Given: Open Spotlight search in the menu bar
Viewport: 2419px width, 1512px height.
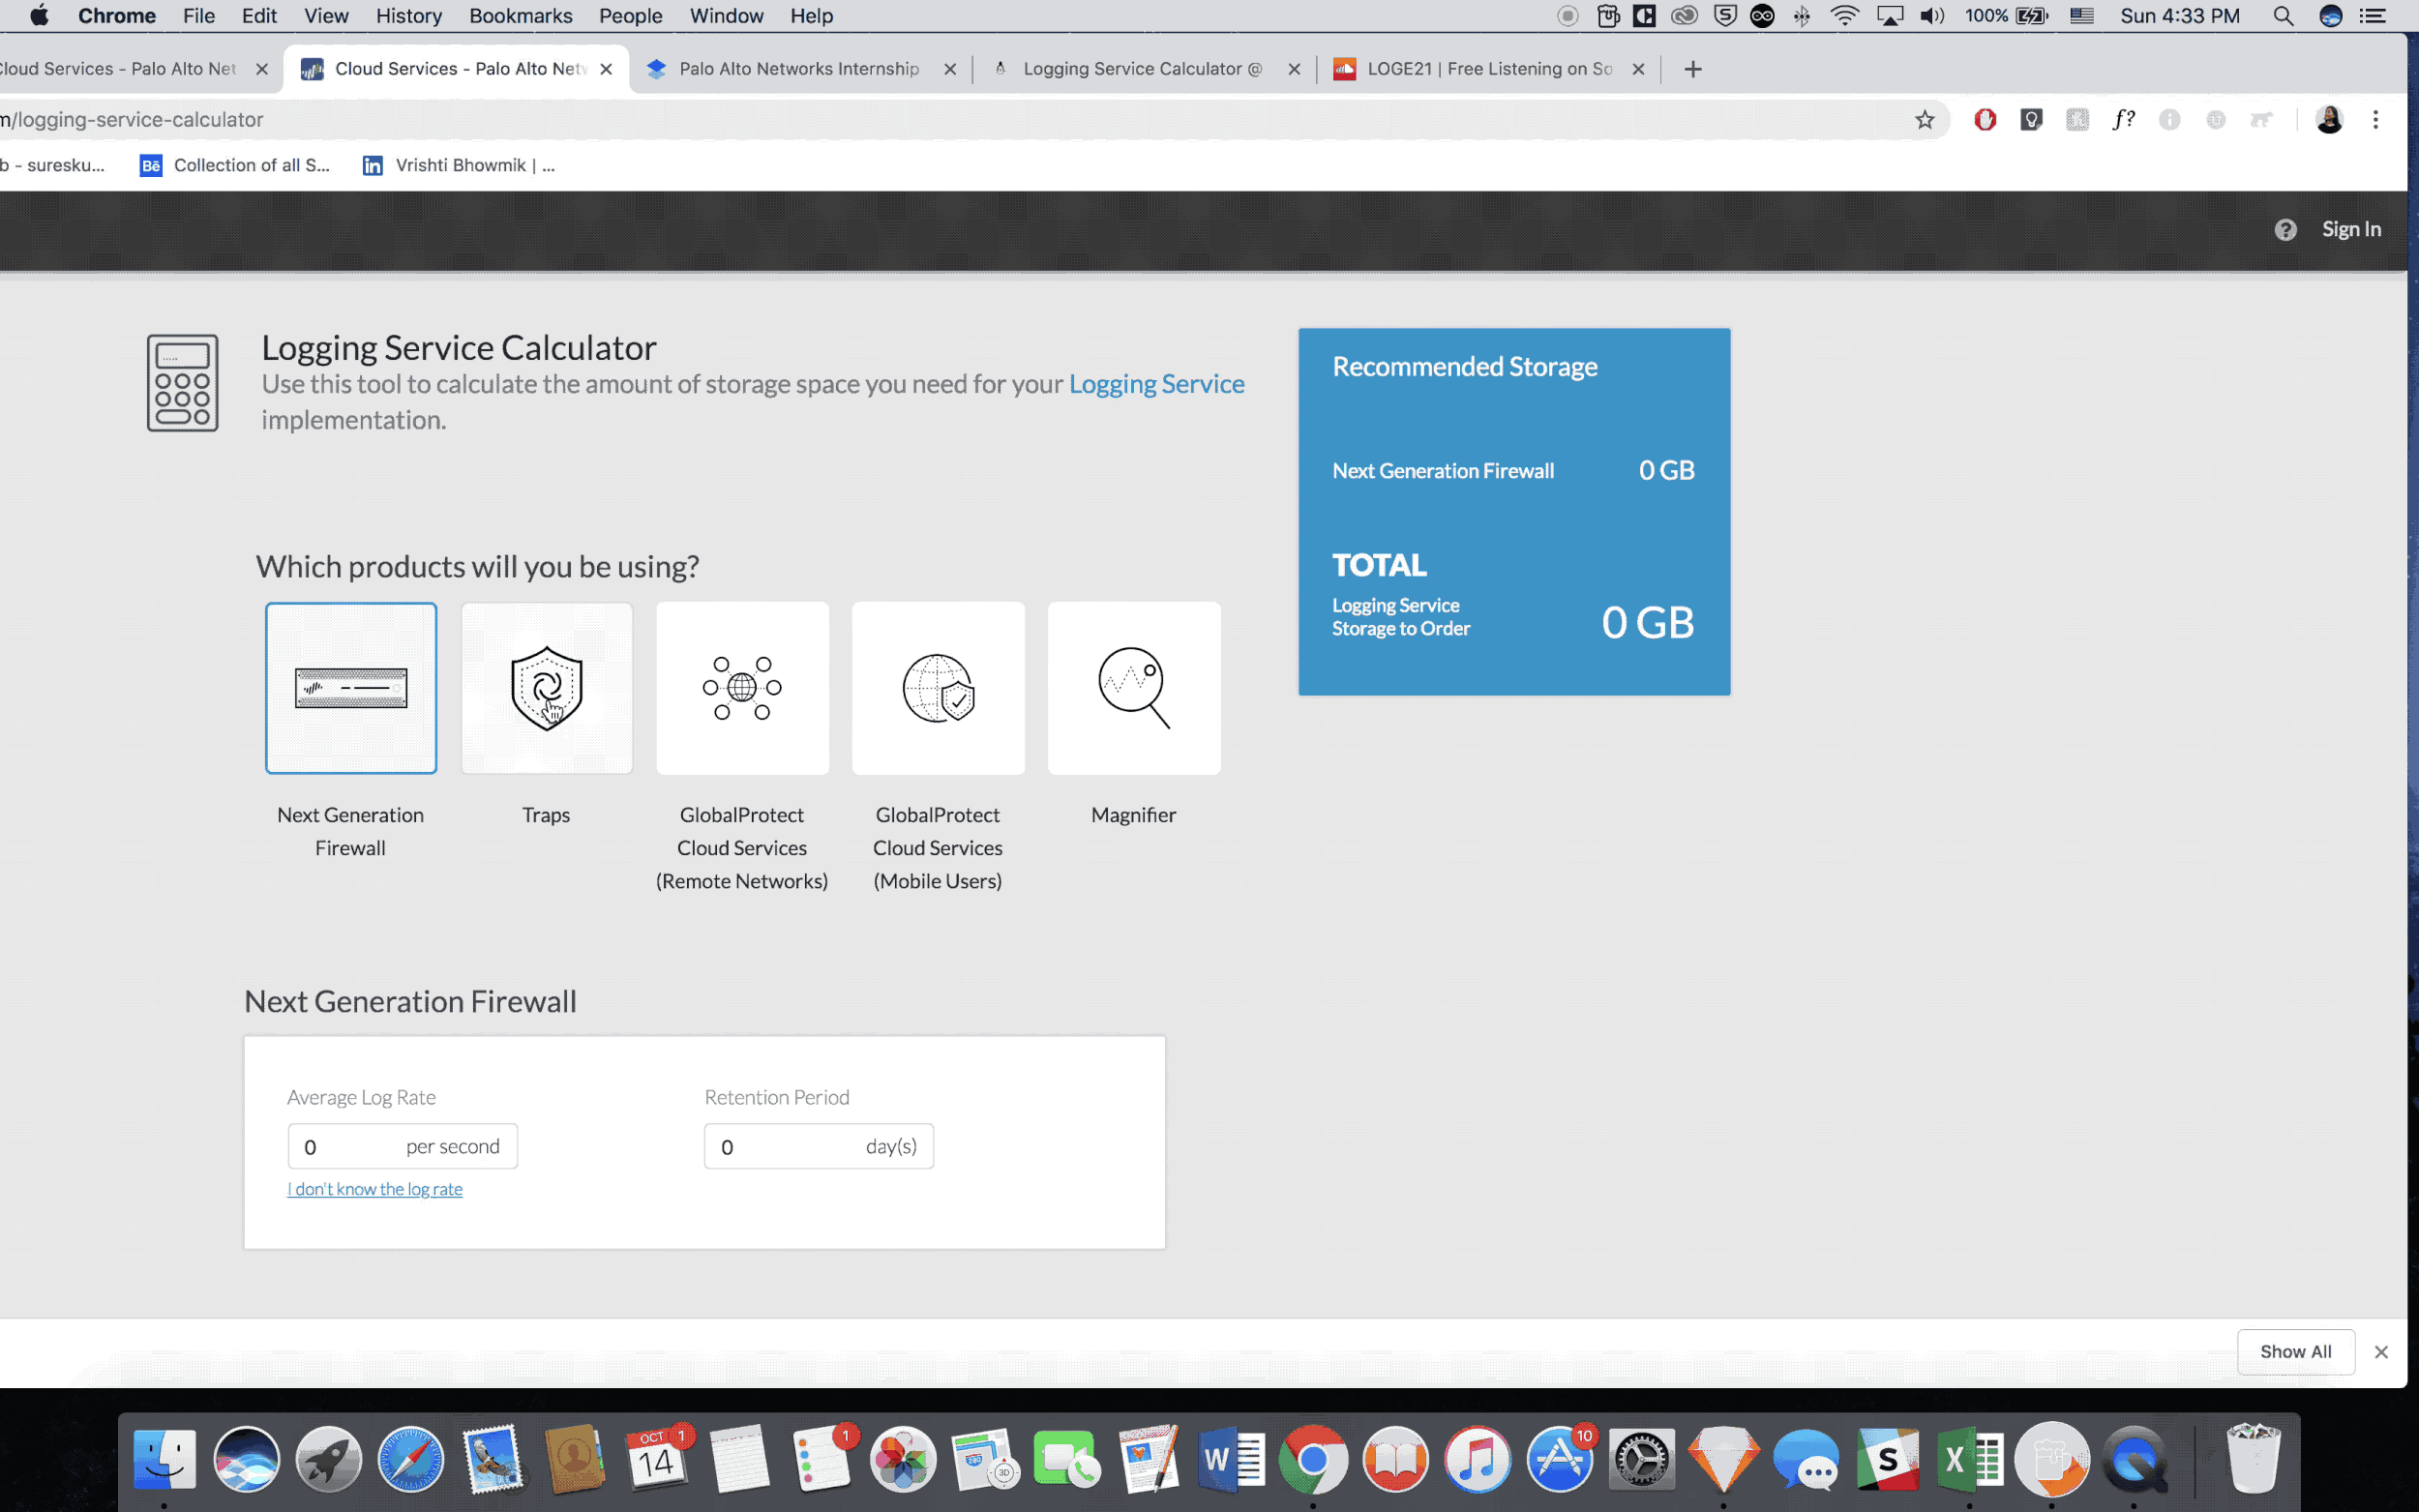Looking at the screenshot, I should [2282, 16].
